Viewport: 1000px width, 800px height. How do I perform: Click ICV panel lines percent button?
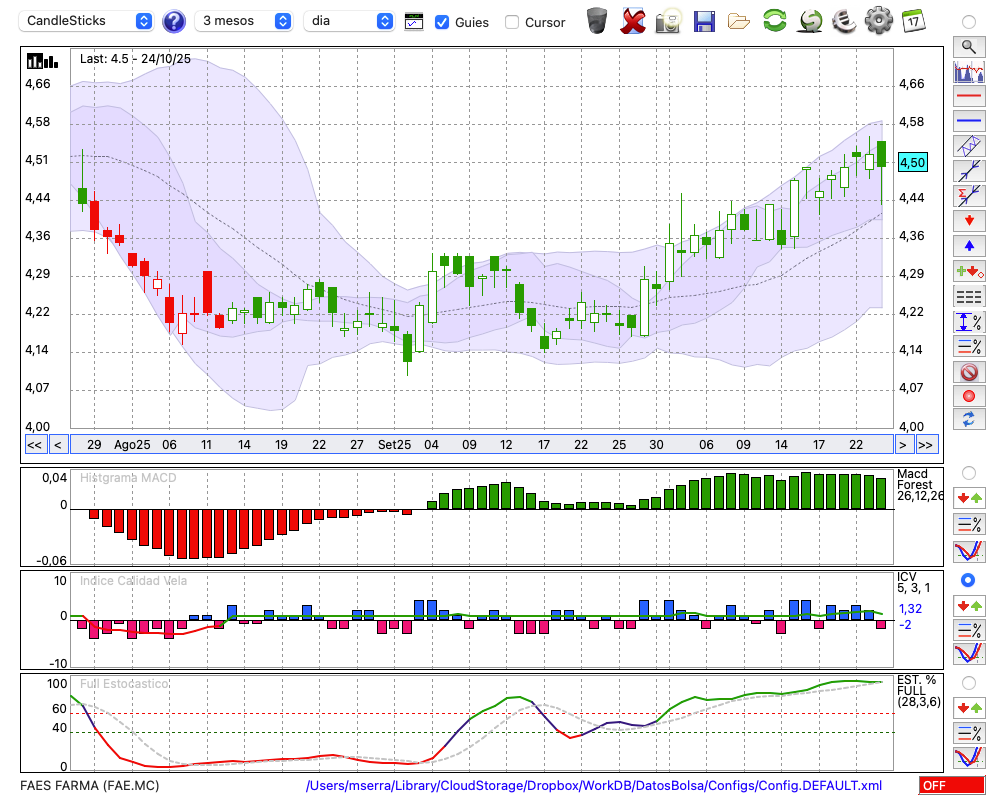pyautogui.click(x=969, y=630)
